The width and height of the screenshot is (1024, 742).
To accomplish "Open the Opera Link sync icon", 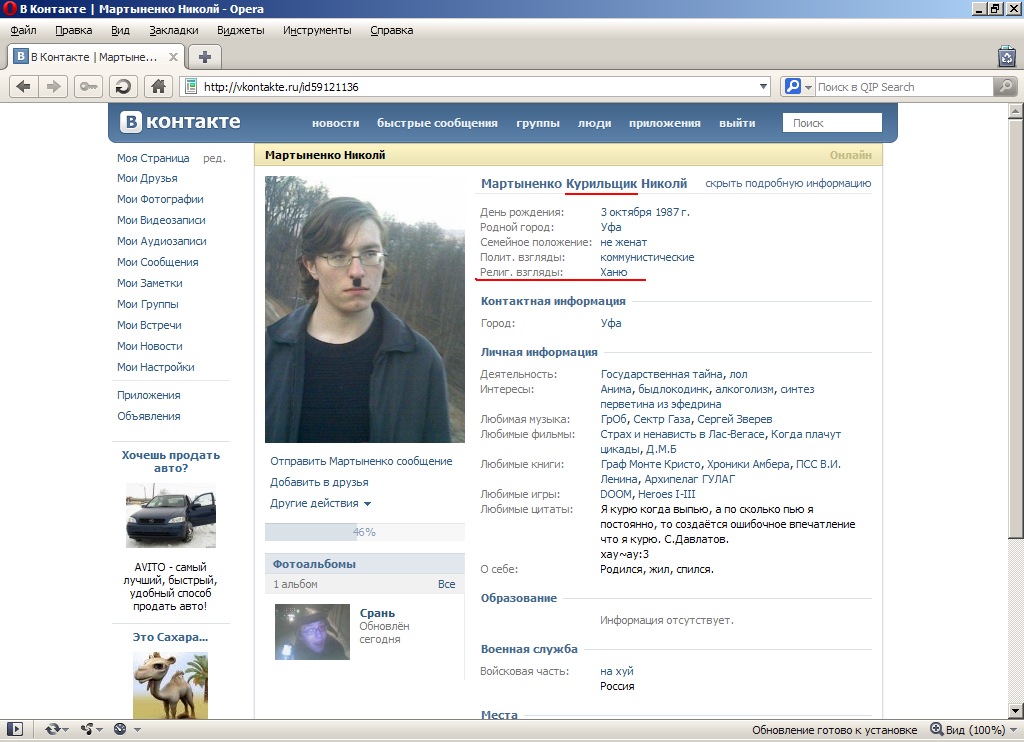I will point(53,730).
